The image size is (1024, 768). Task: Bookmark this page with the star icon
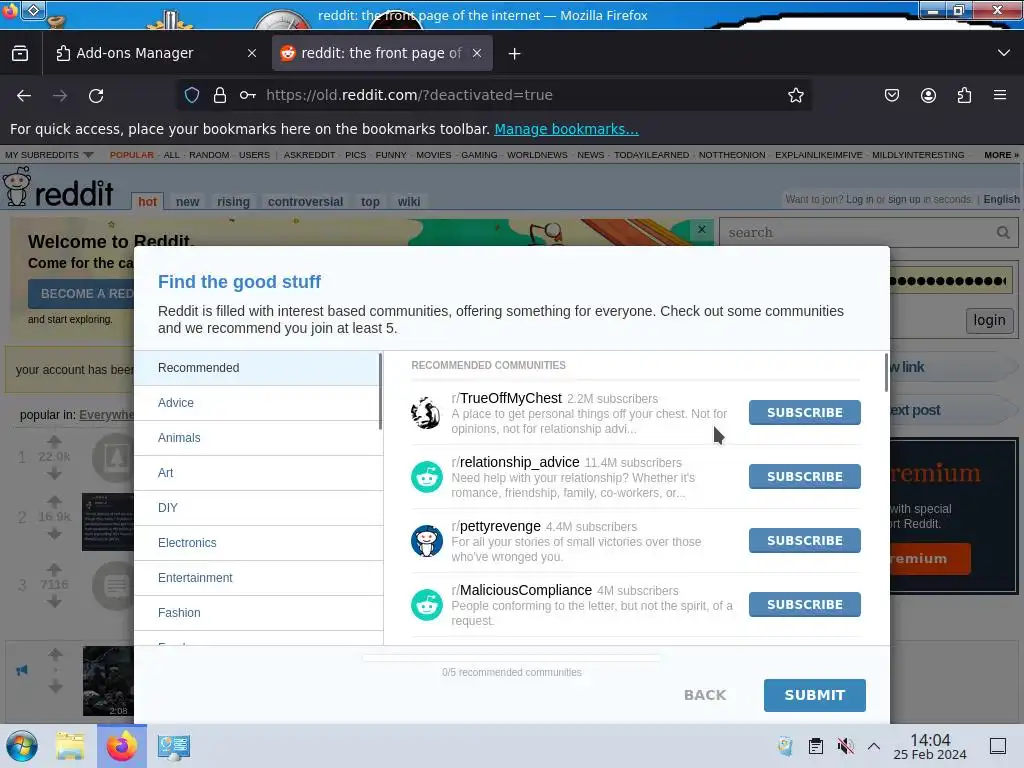click(795, 95)
